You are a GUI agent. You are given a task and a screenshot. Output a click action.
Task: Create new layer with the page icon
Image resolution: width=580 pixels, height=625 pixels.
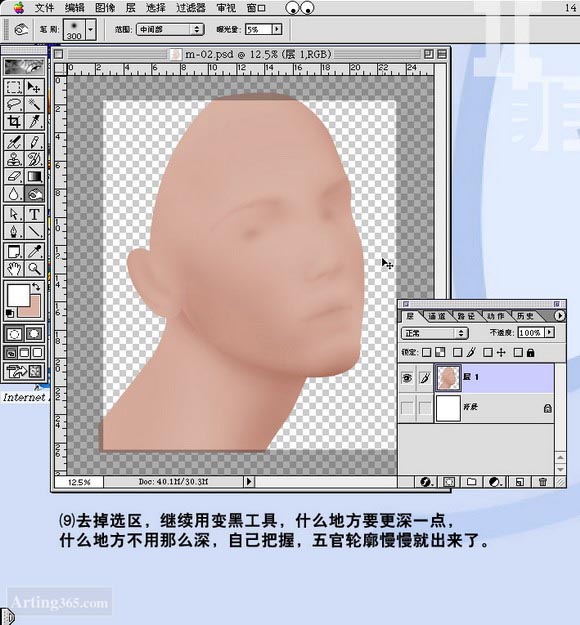pos(519,482)
